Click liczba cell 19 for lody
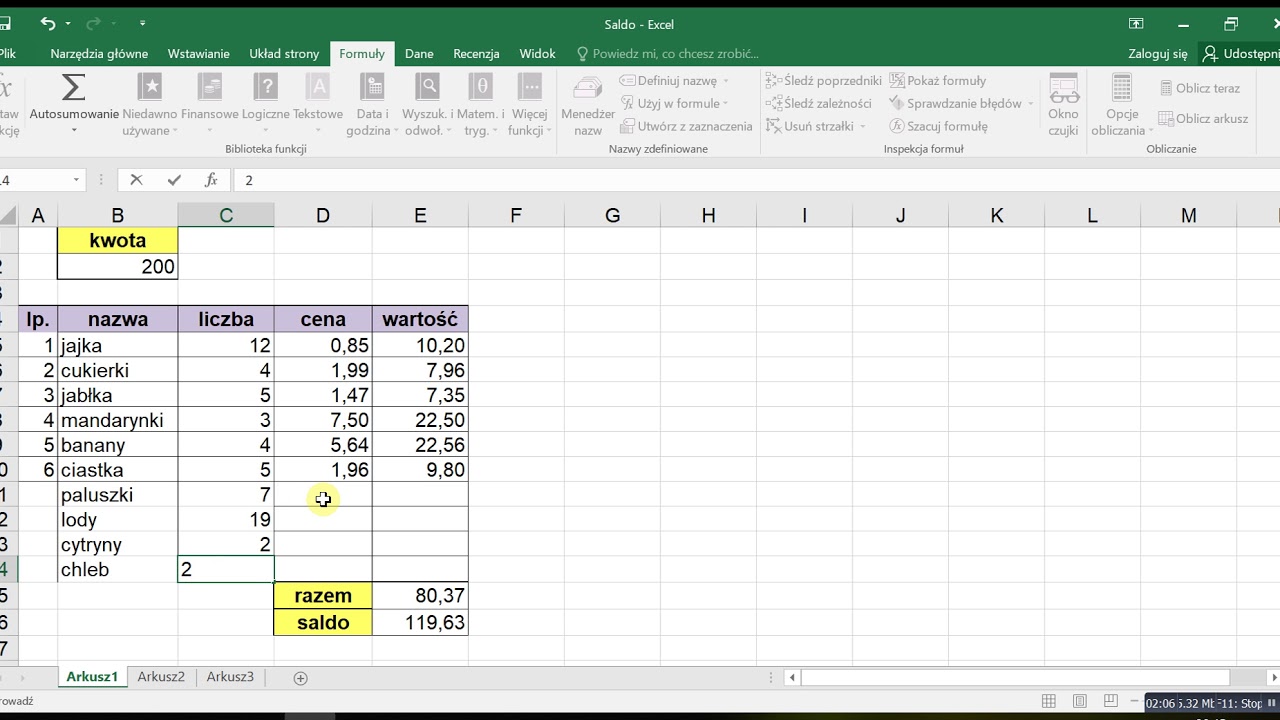This screenshot has width=1280, height=720. [x=226, y=520]
